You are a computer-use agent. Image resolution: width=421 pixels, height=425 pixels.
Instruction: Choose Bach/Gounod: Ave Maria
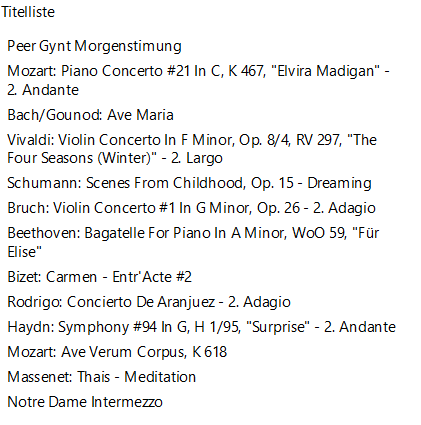(x=90, y=115)
